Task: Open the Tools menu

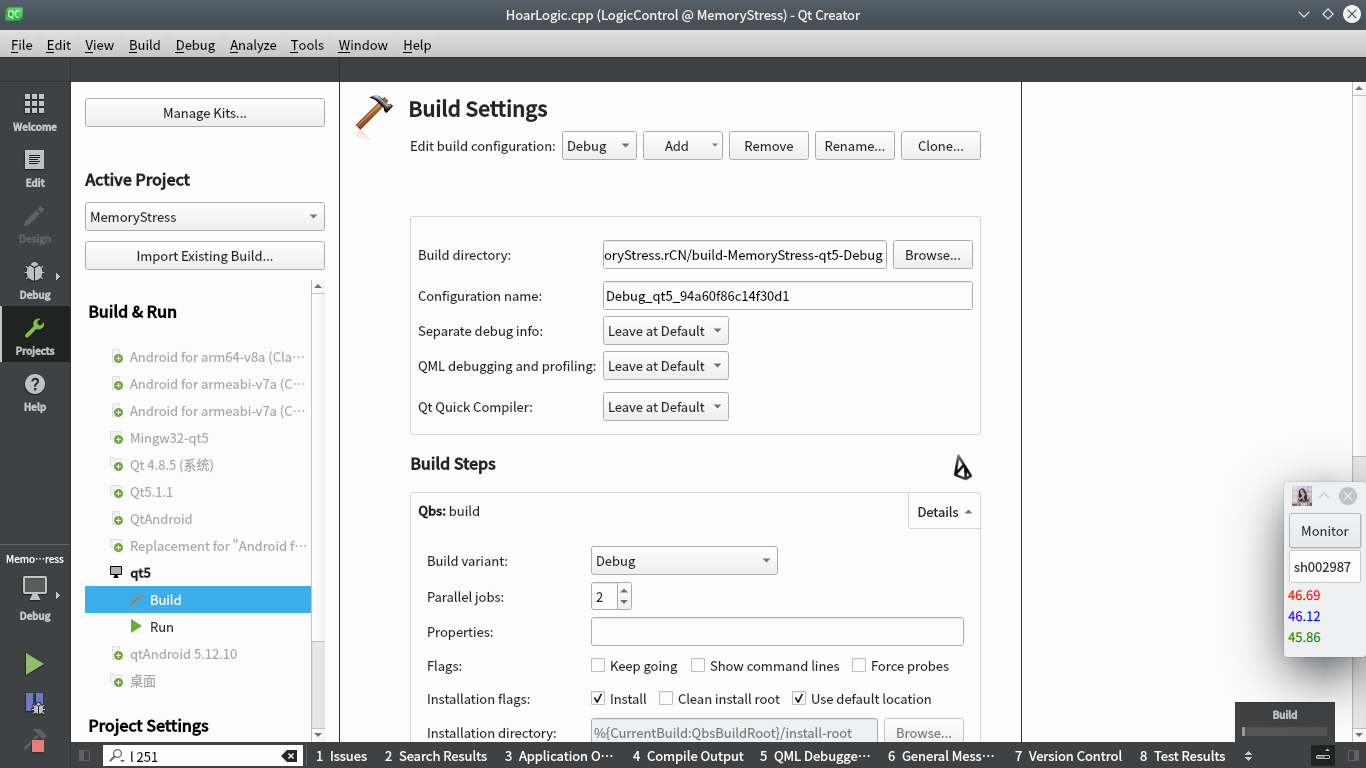Action: [307, 45]
